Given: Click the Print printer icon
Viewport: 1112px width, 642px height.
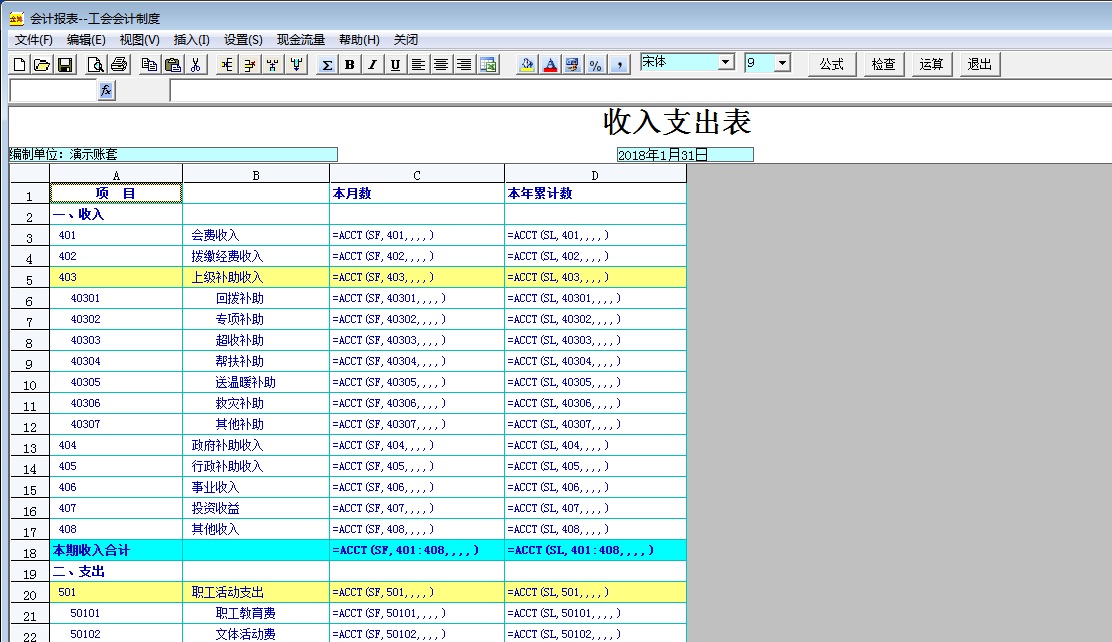Looking at the screenshot, I should pos(119,65).
